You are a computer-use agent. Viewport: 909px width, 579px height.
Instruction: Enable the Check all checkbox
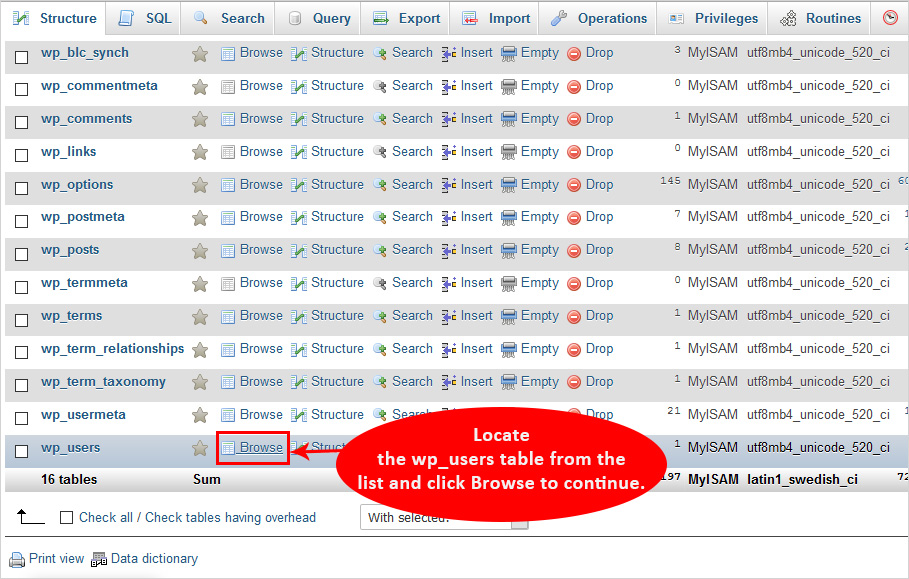pos(67,518)
